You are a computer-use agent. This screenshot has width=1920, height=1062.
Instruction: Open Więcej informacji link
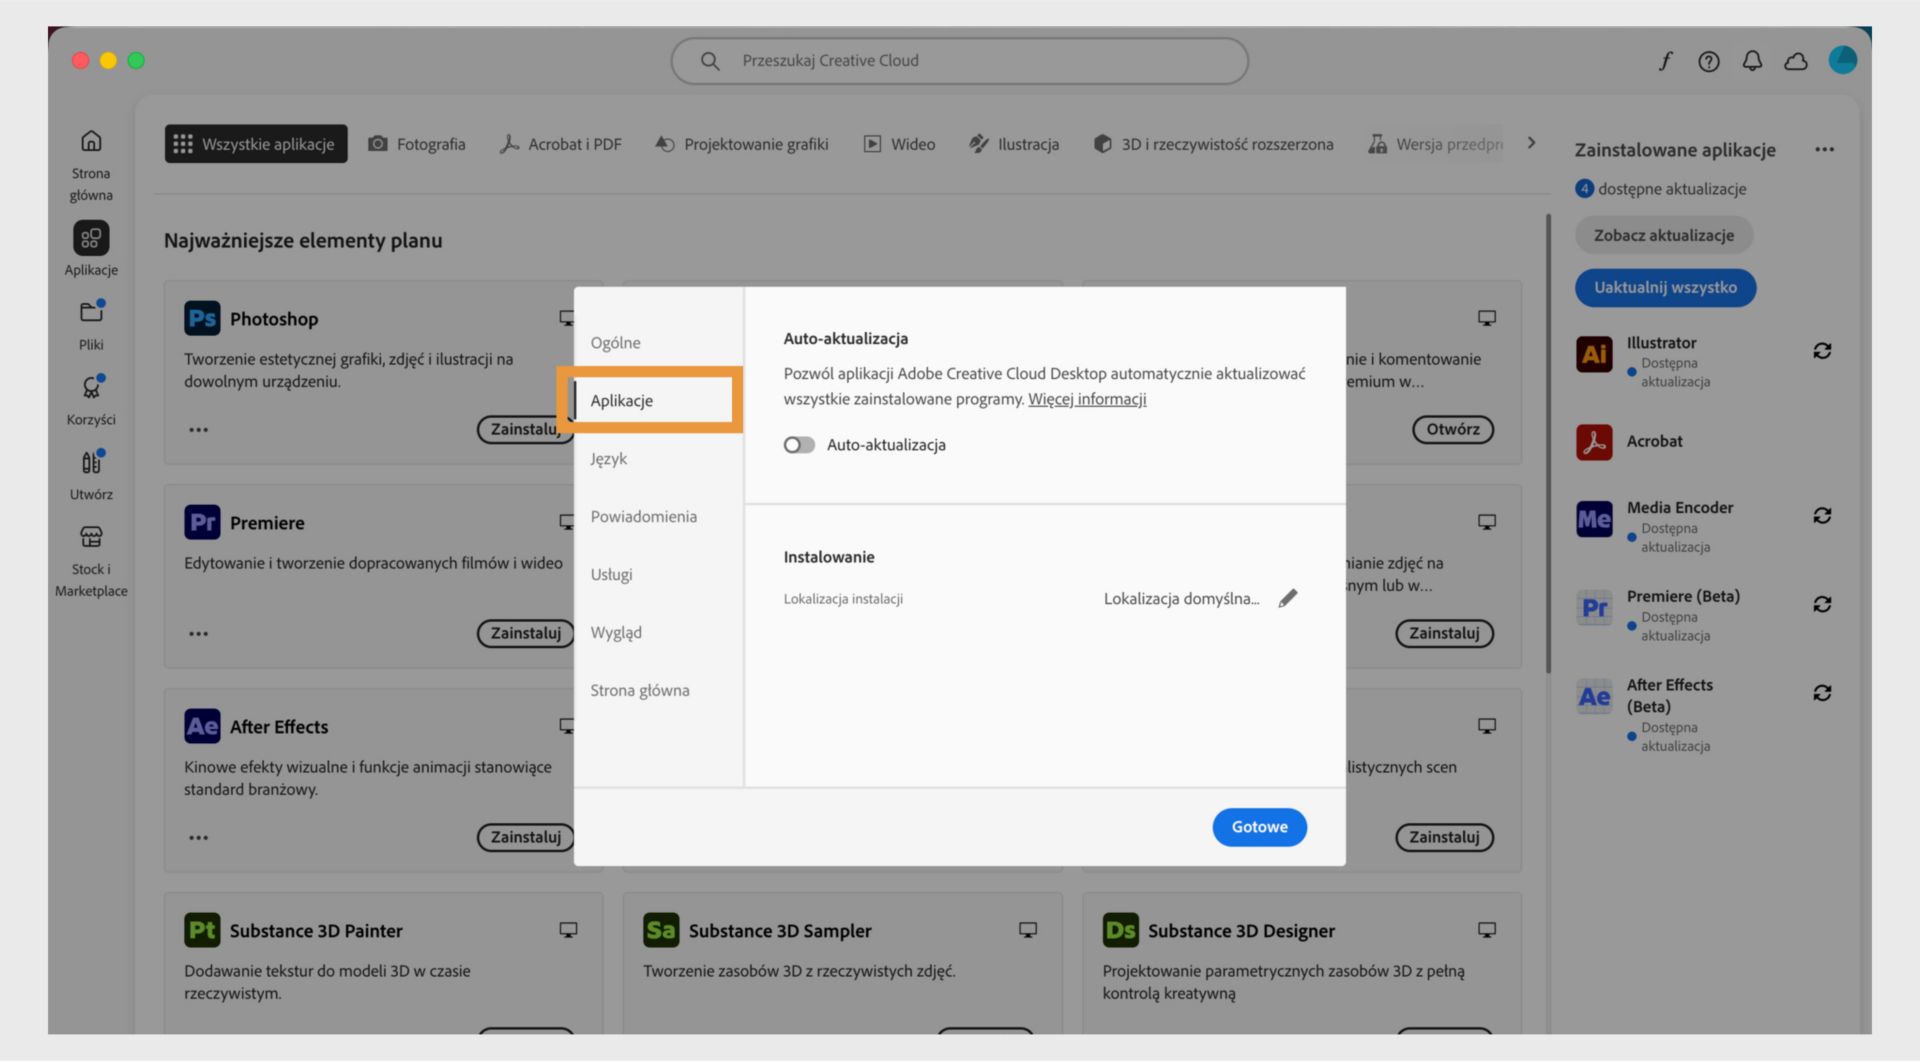tap(1087, 399)
